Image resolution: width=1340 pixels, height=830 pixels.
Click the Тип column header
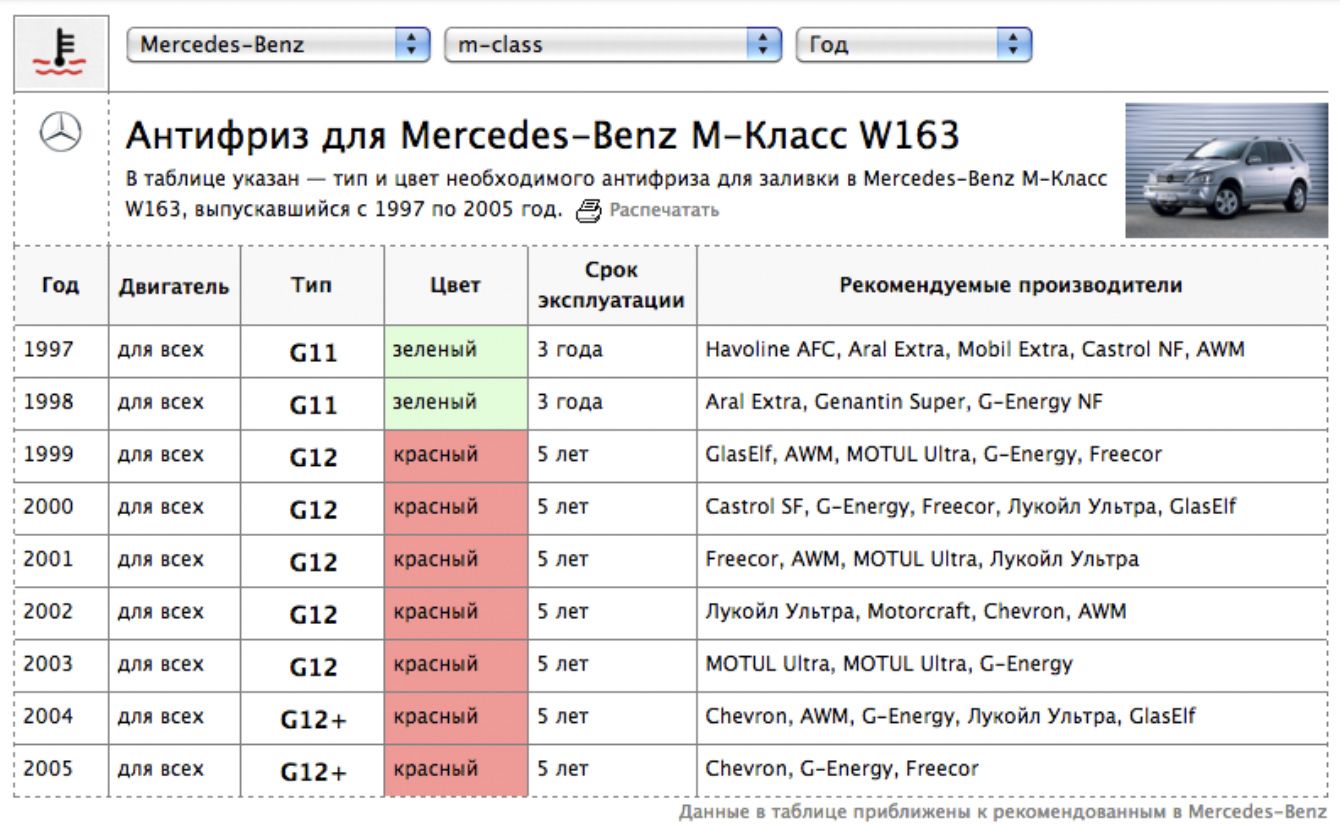pos(312,285)
